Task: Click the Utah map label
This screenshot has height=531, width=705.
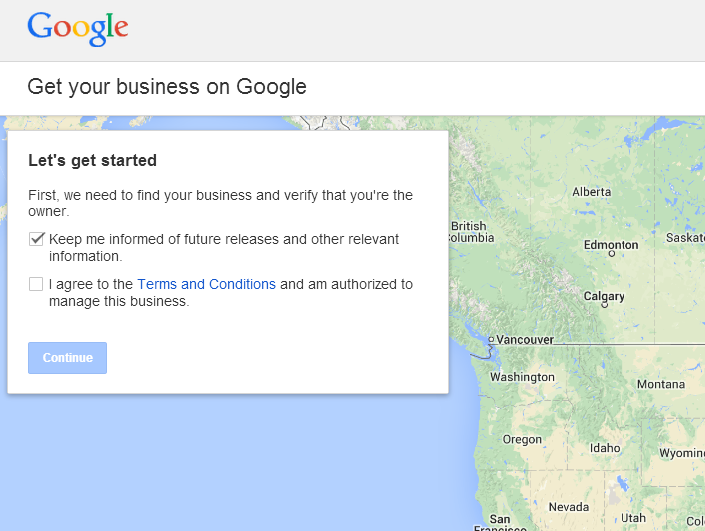Action: point(633,518)
